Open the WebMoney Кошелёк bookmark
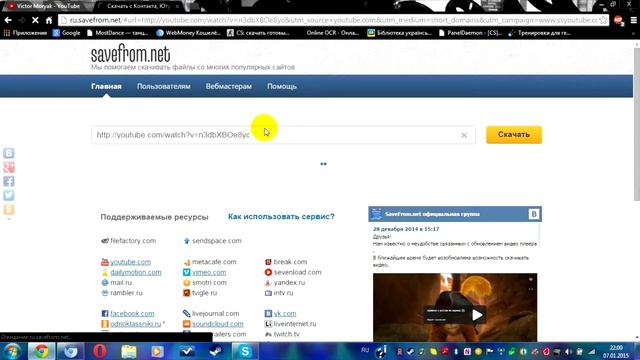The image size is (640, 360). click(x=189, y=33)
